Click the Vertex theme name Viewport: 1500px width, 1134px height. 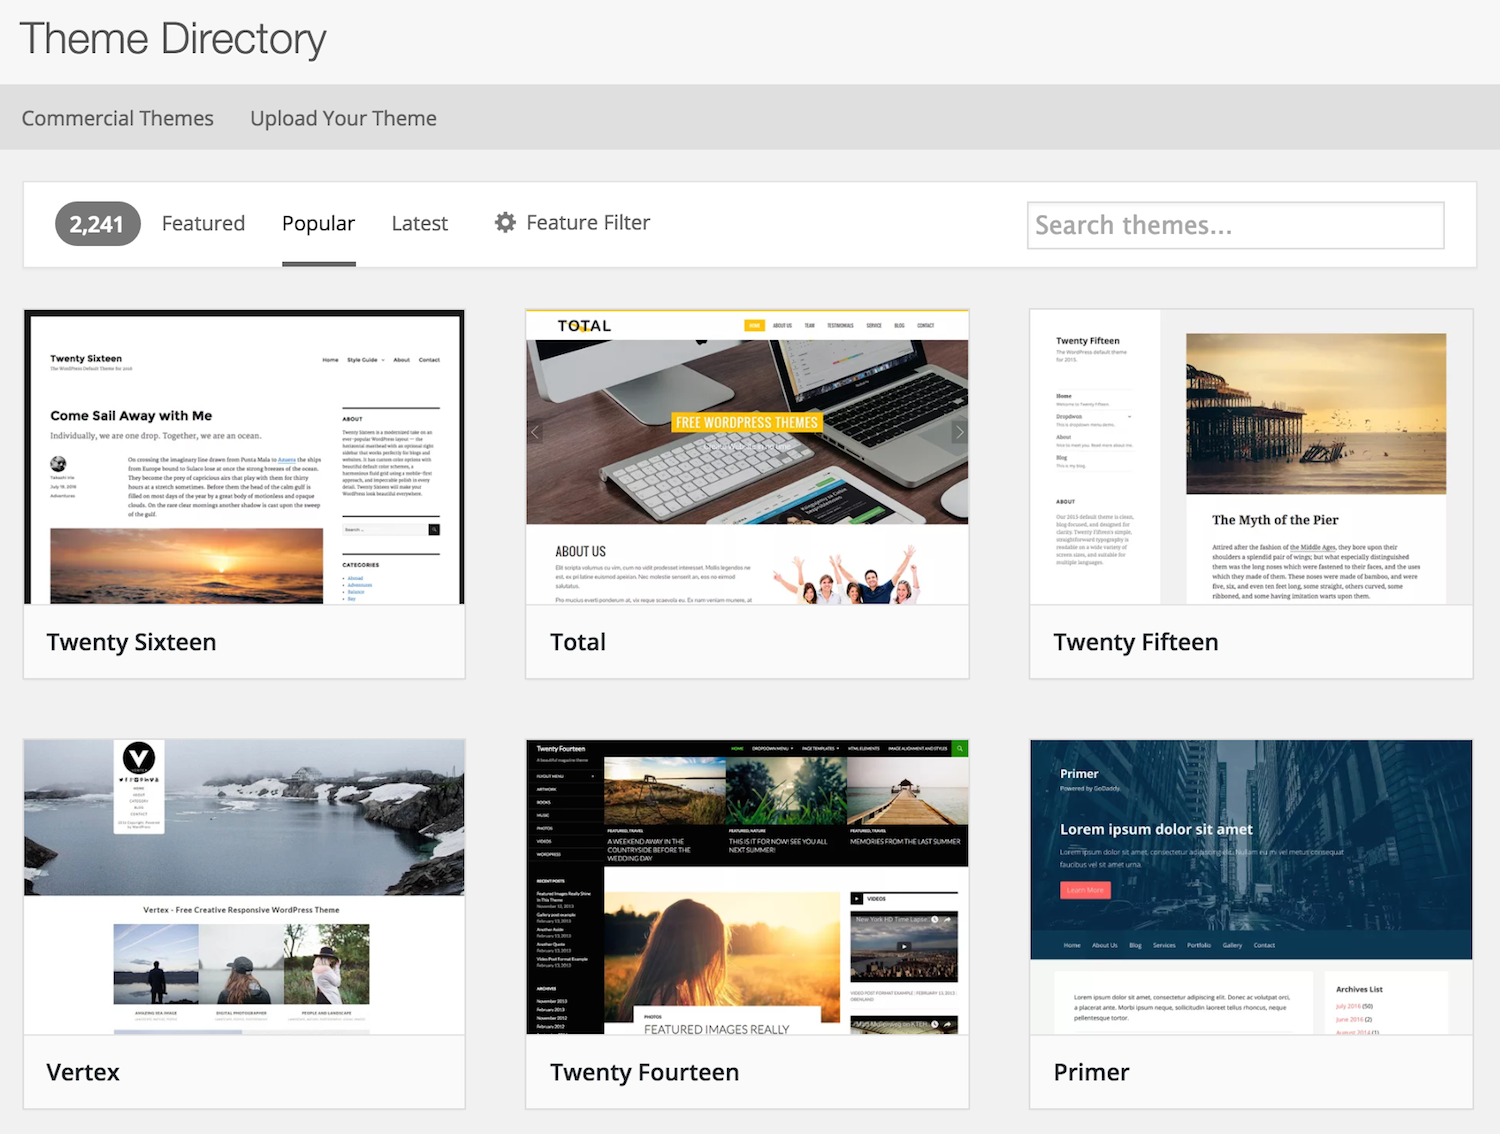[x=83, y=1072]
